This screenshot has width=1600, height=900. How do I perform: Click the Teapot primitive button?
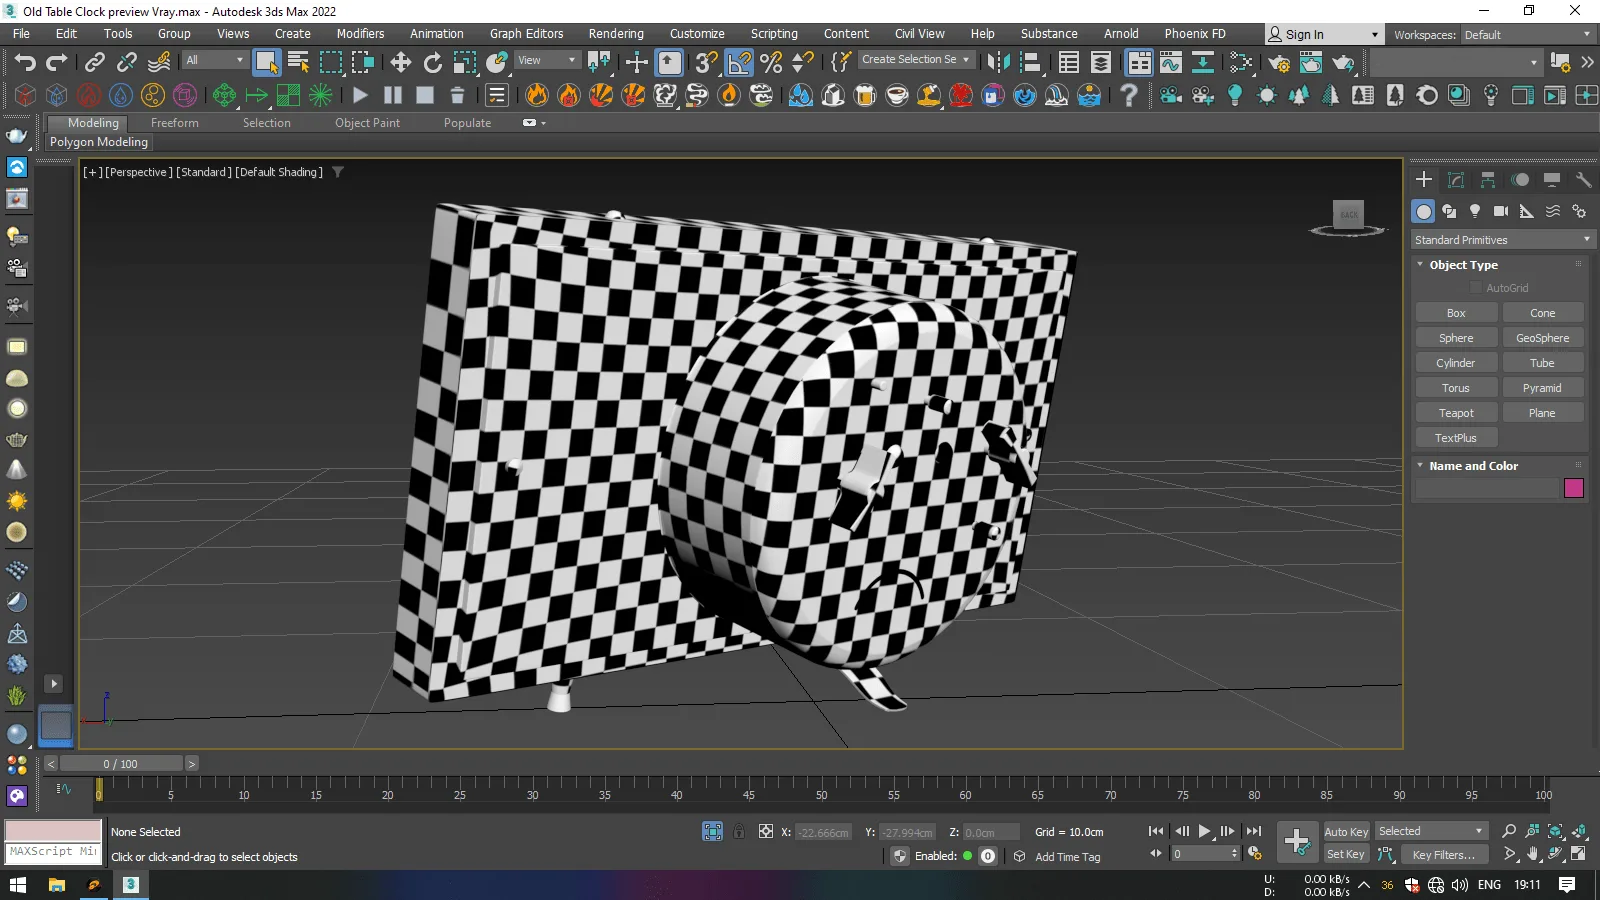[x=1456, y=413]
